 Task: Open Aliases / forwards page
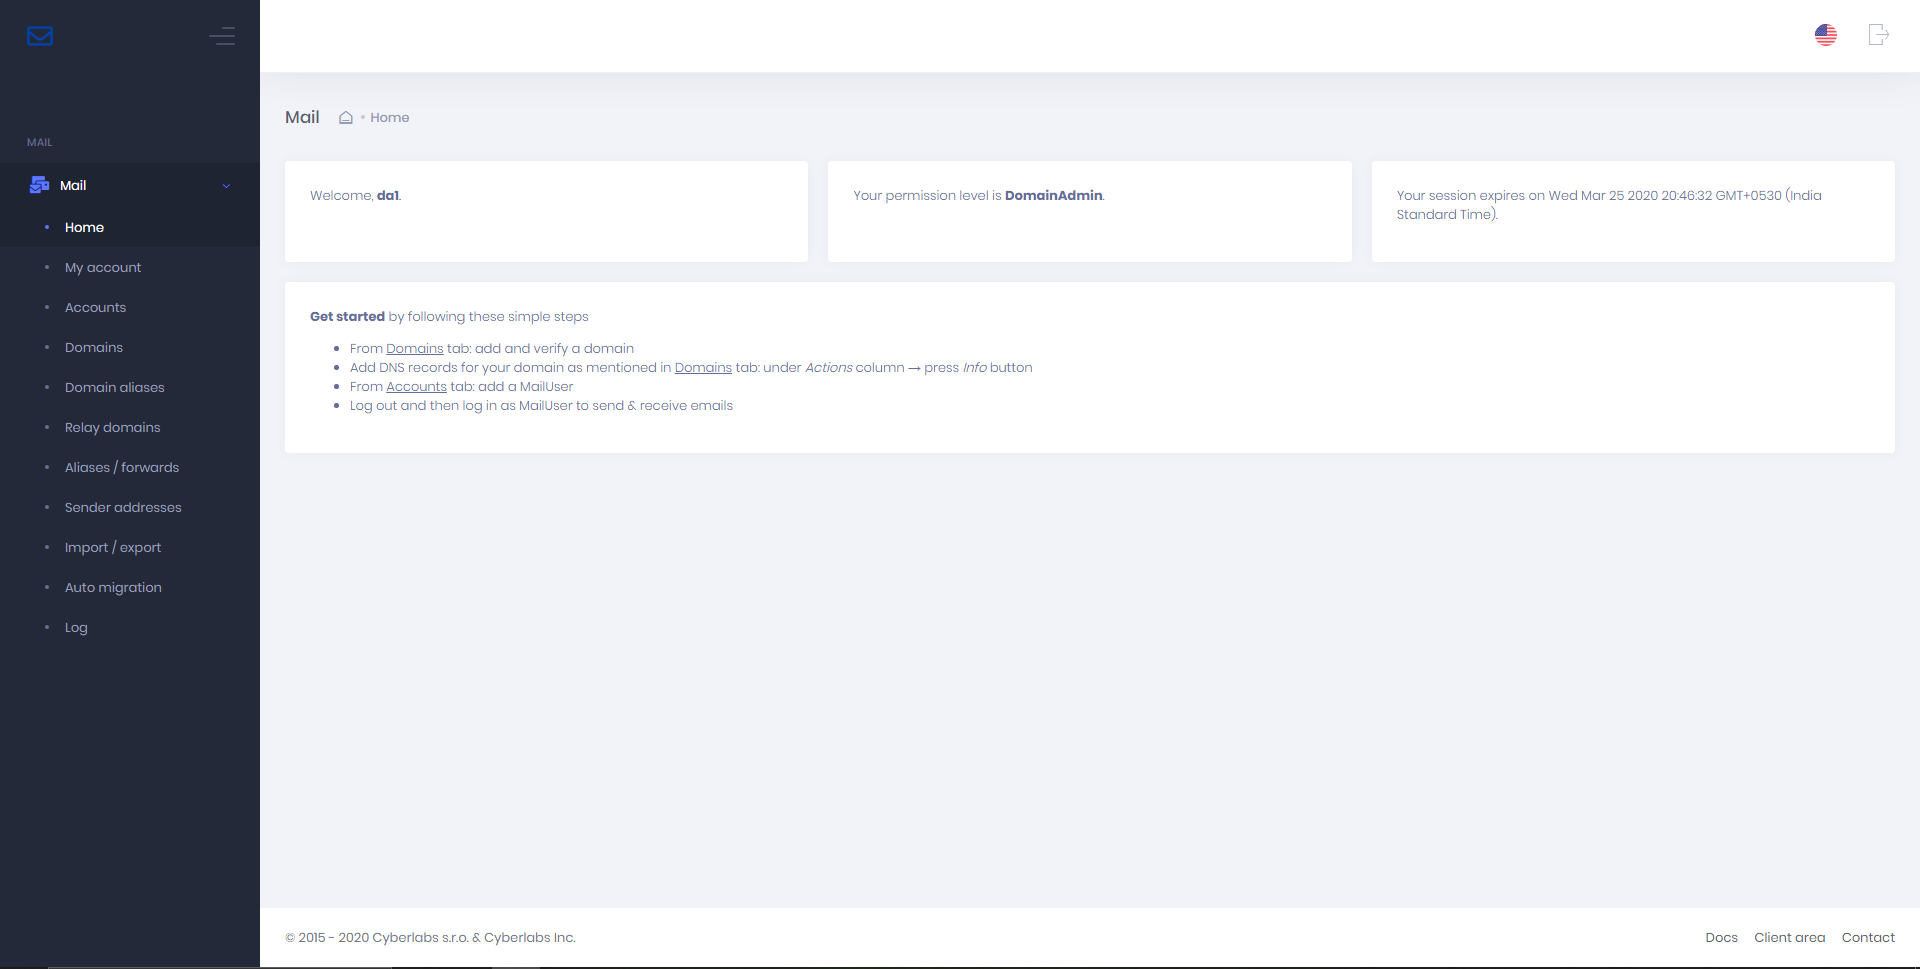click(122, 467)
